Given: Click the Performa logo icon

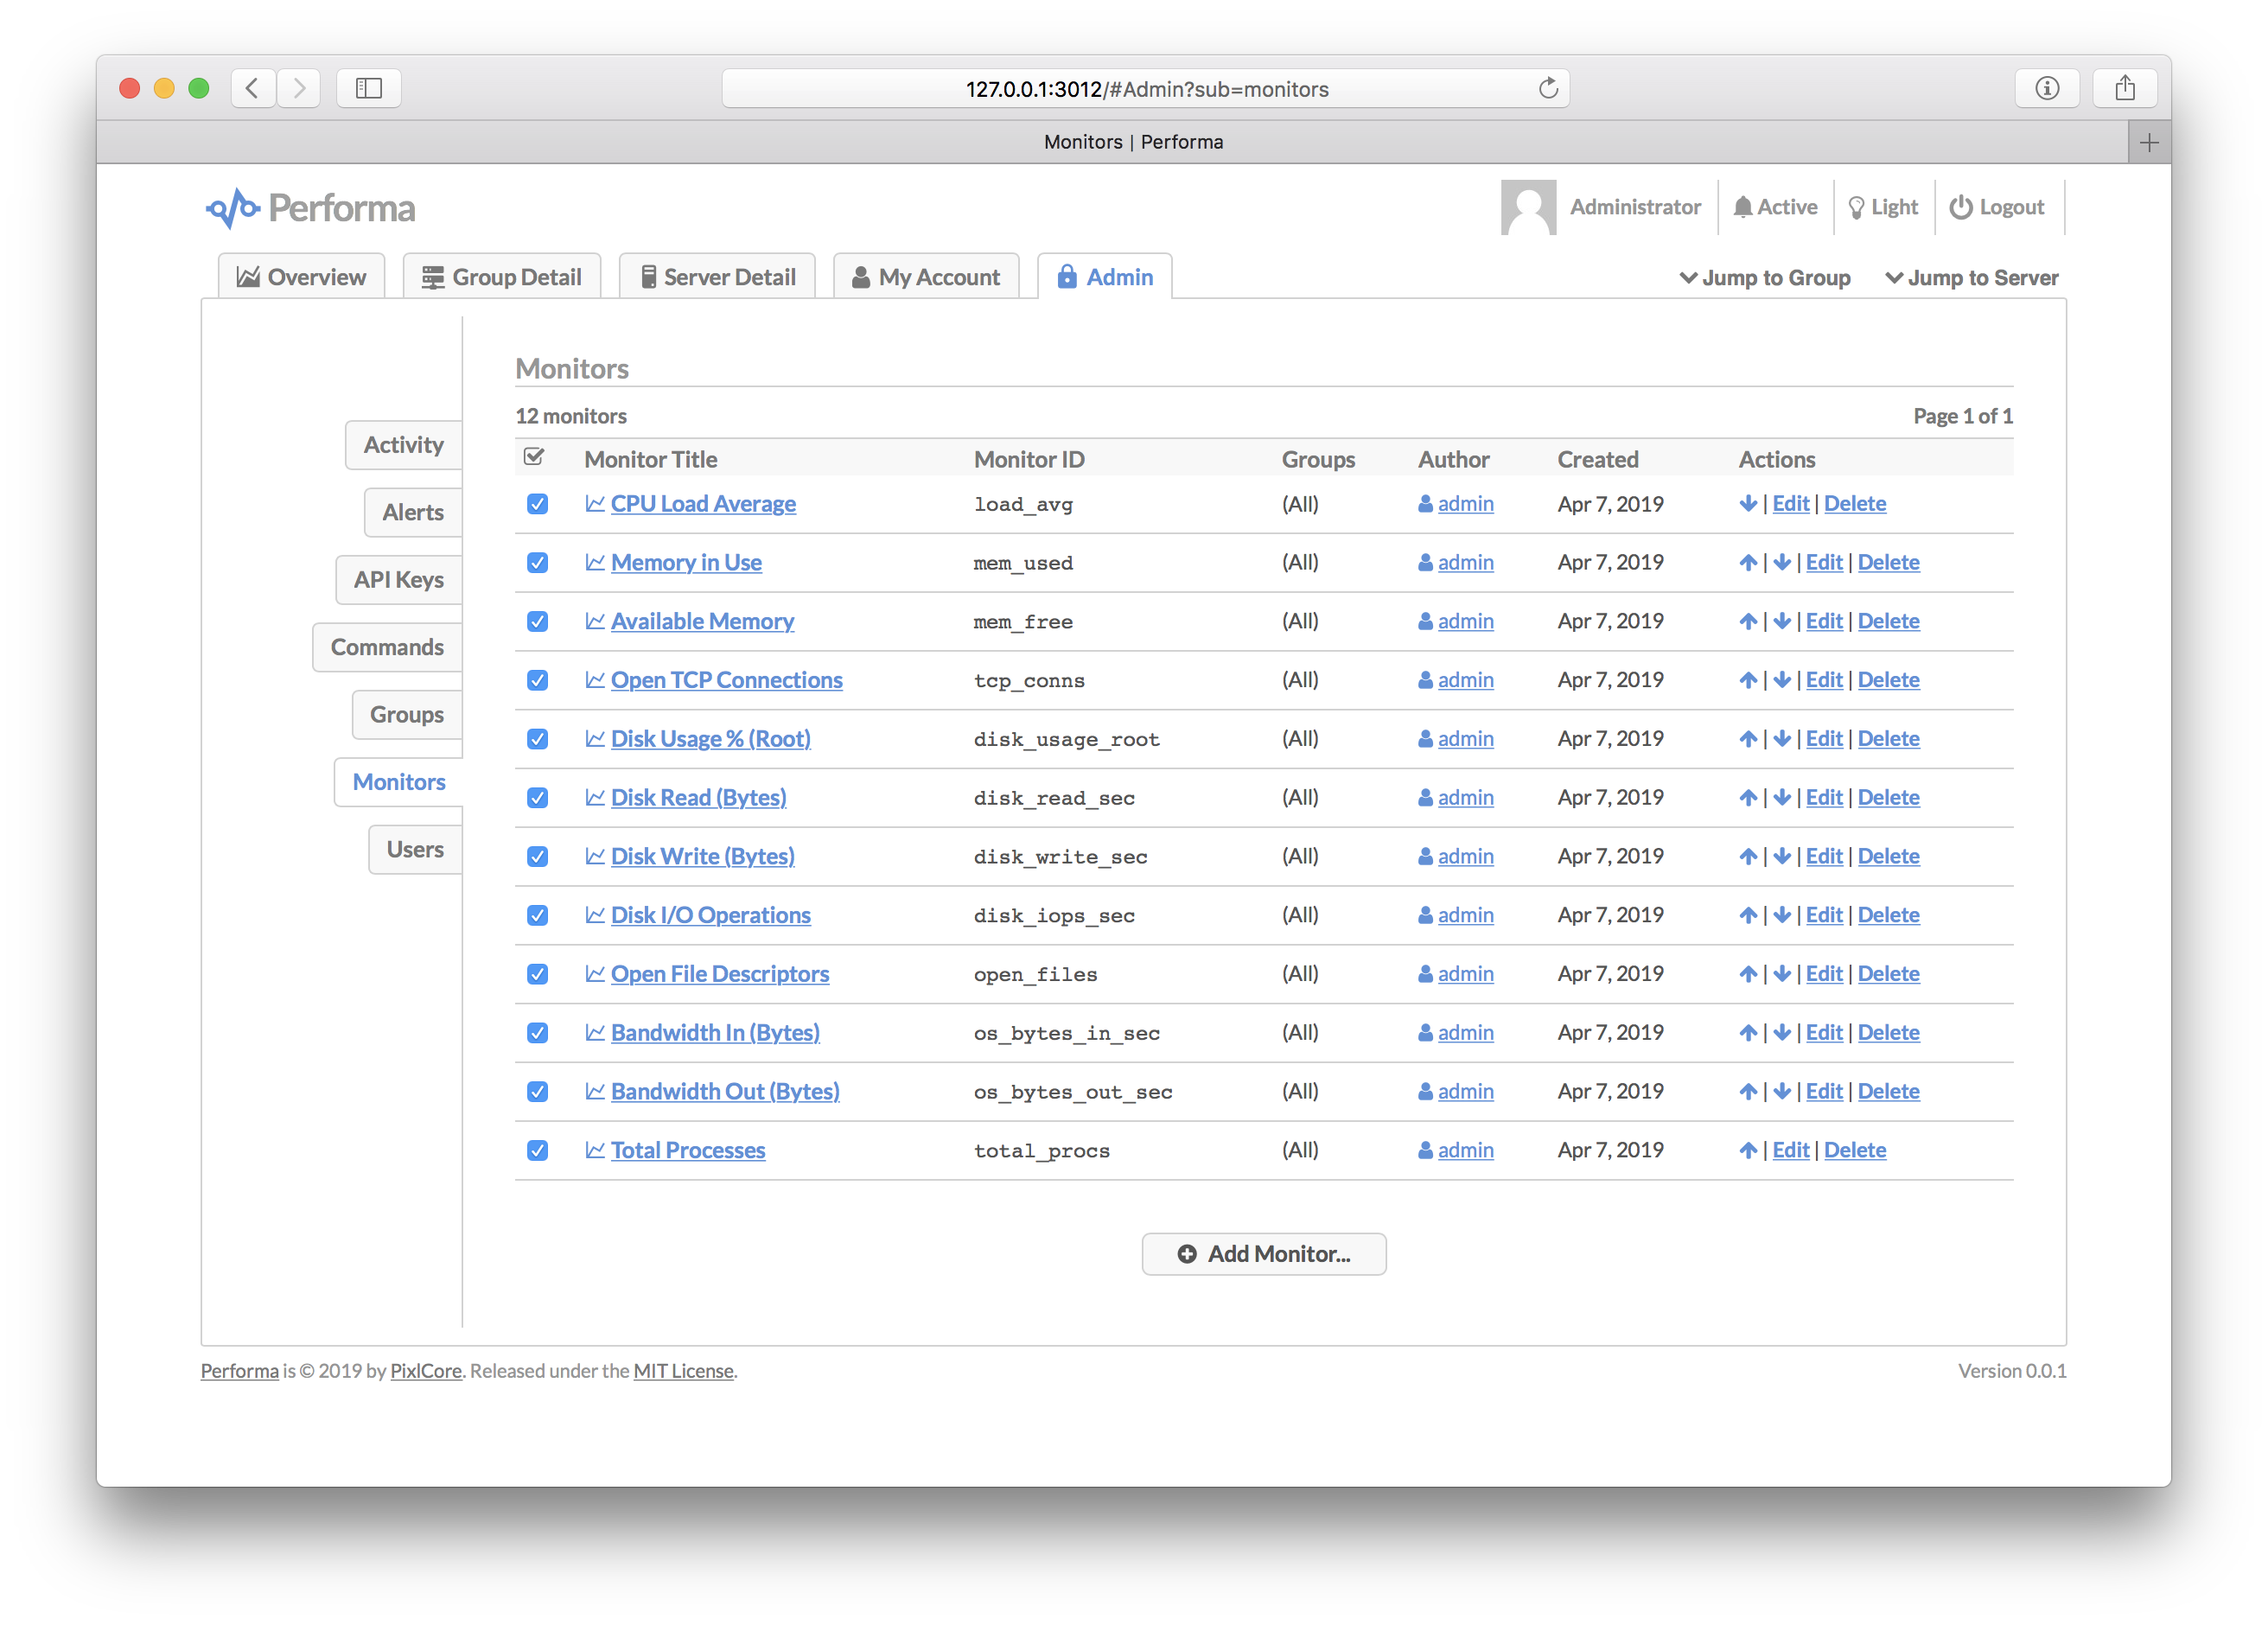Looking at the screenshot, I should [x=232, y=208].
